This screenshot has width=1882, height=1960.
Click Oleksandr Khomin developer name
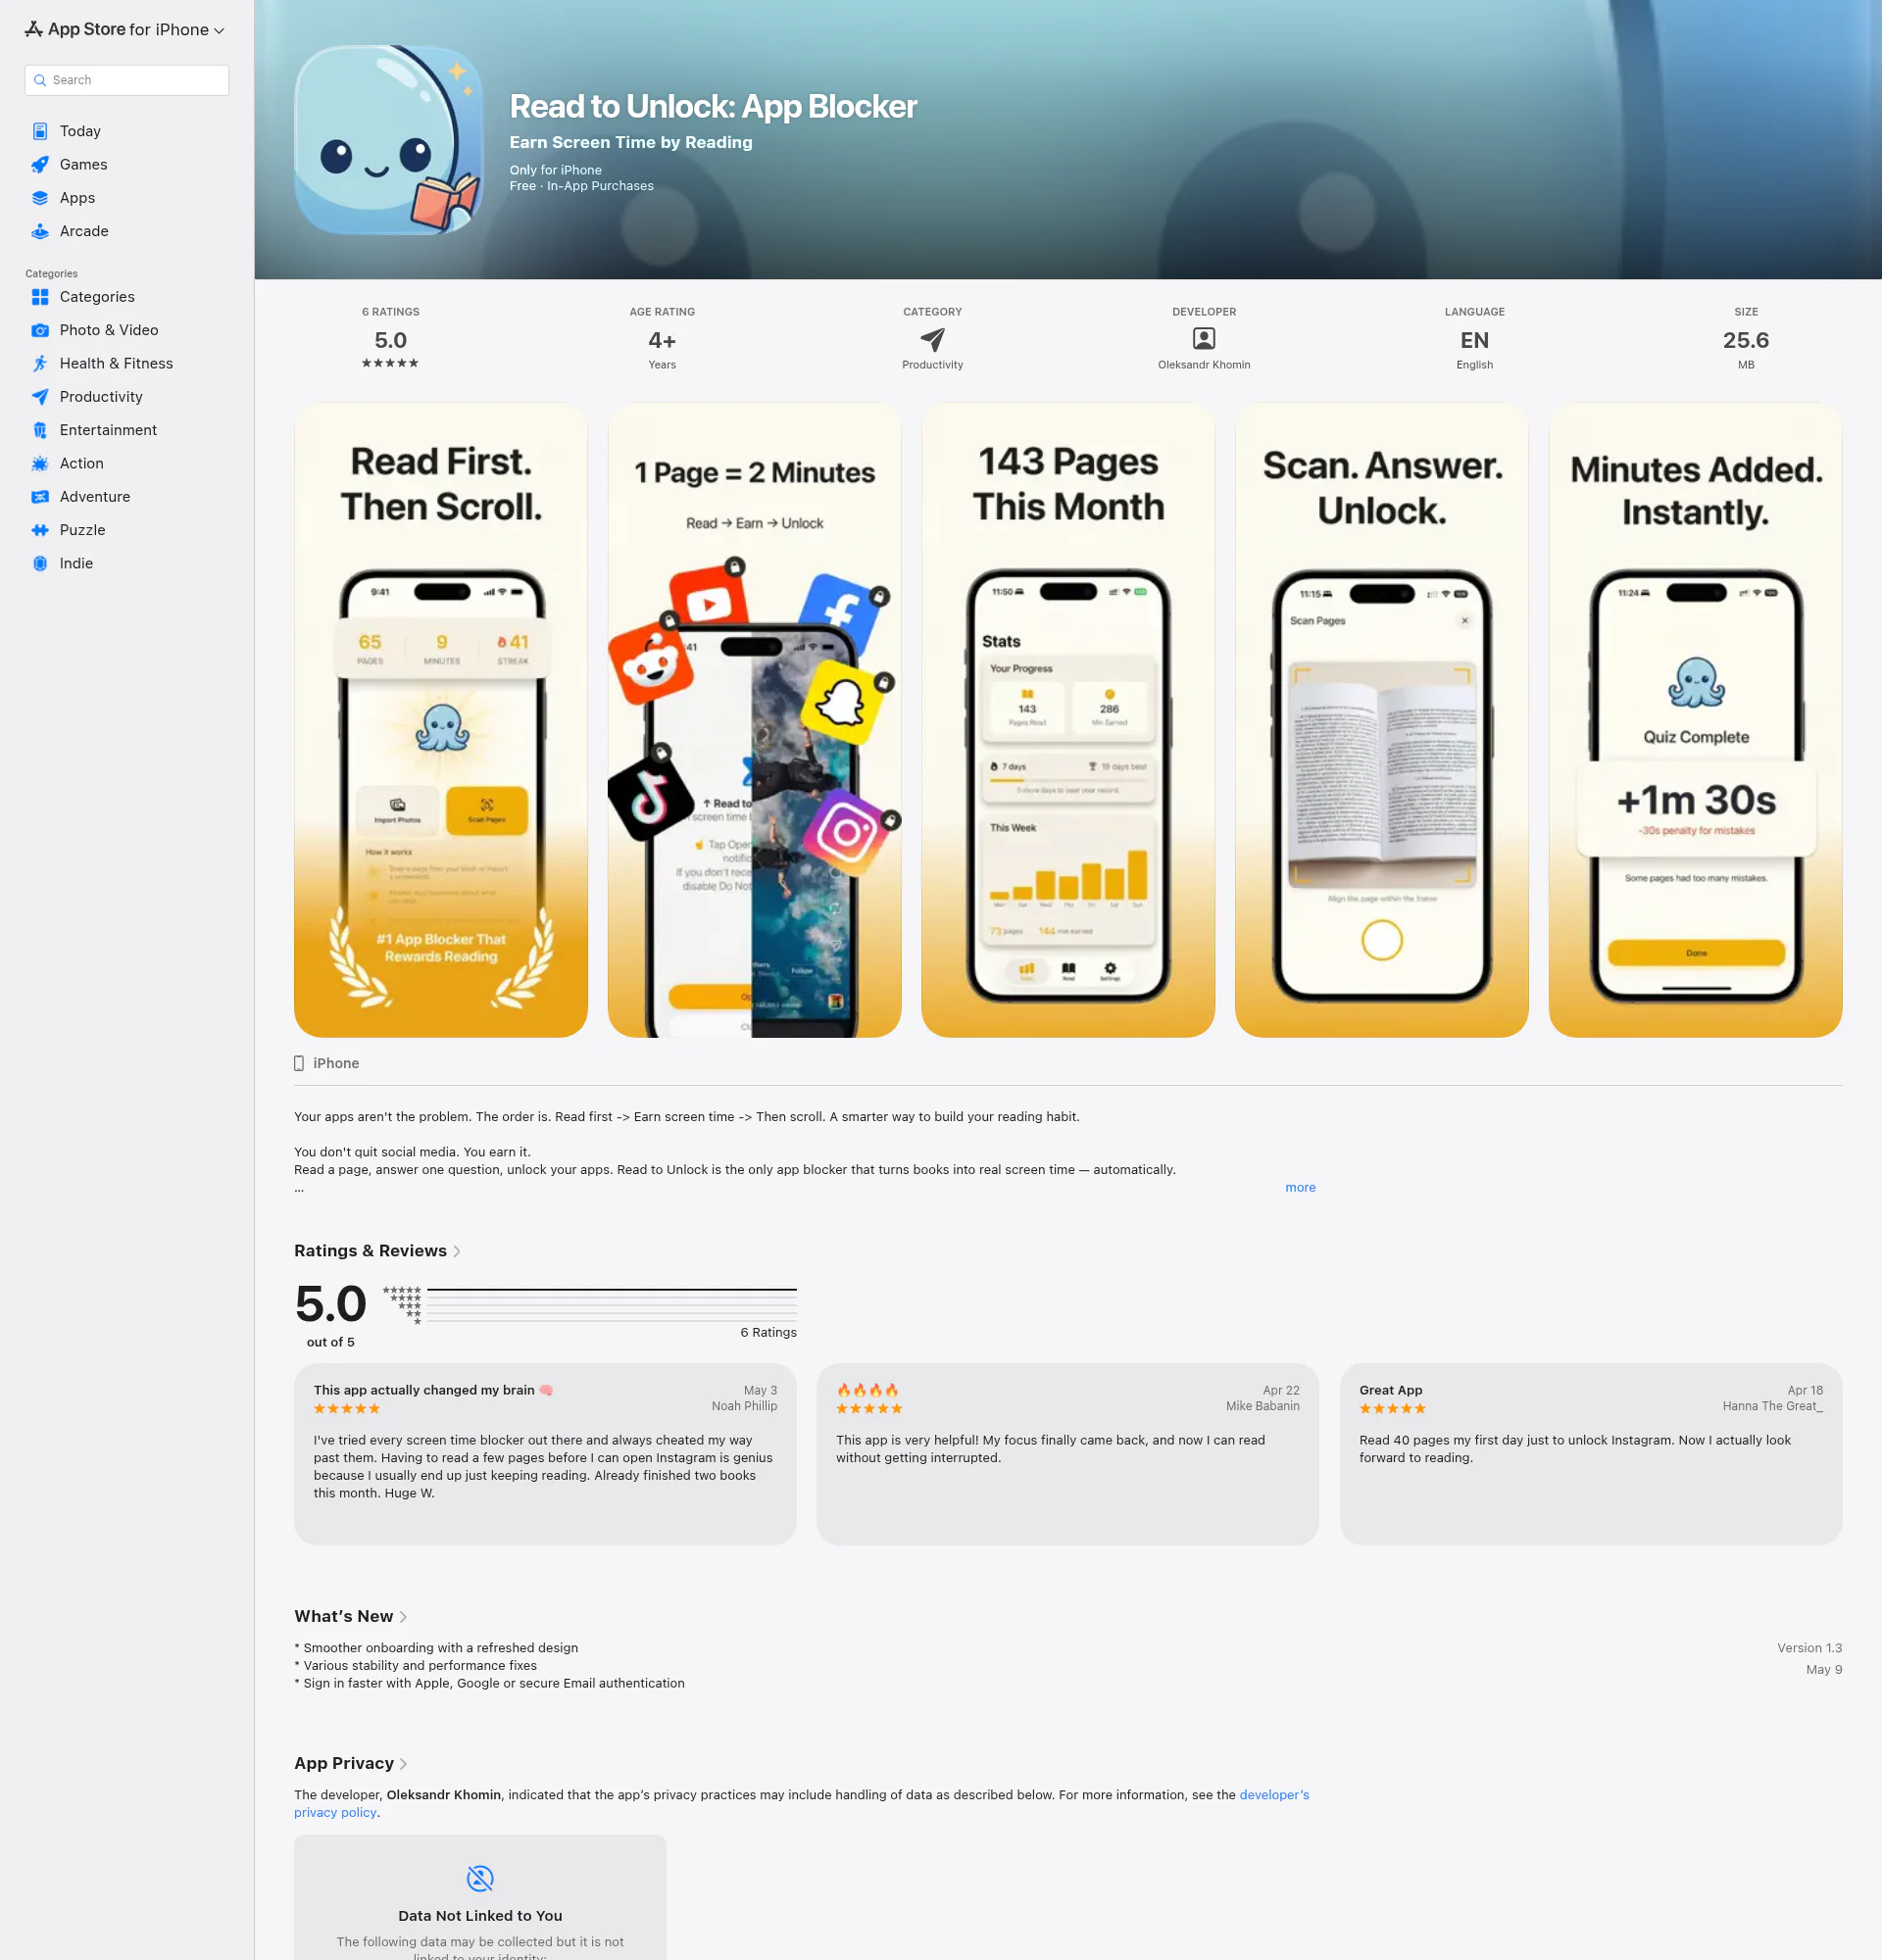point(1204,365)
